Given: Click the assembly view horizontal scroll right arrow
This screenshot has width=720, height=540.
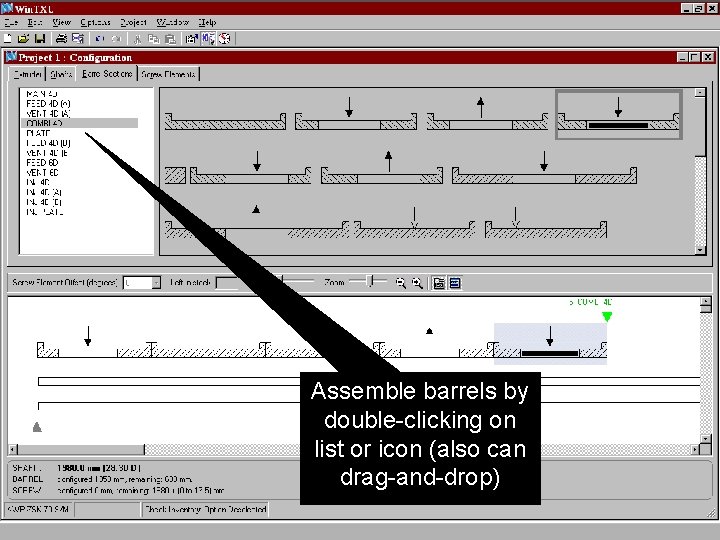Looking at the screenshot, I should pyautogui.click(x=695, y=450).
